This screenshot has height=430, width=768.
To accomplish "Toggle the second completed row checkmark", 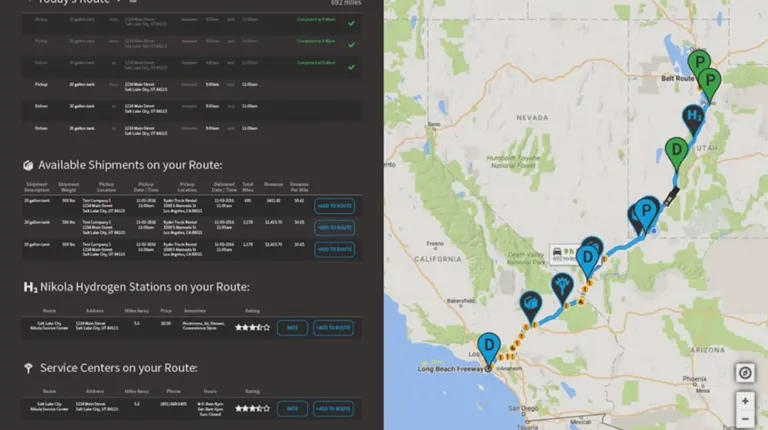I will (x=351, y=44).
